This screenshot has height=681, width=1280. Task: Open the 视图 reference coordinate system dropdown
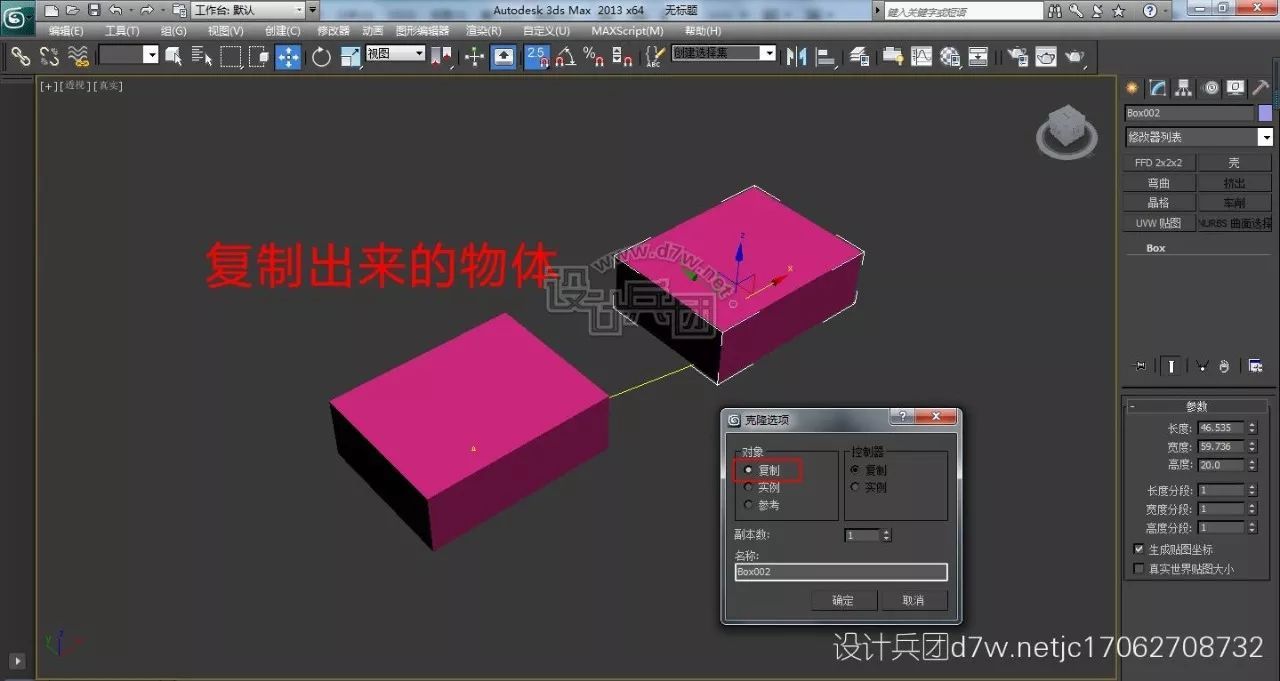[396, 54]
